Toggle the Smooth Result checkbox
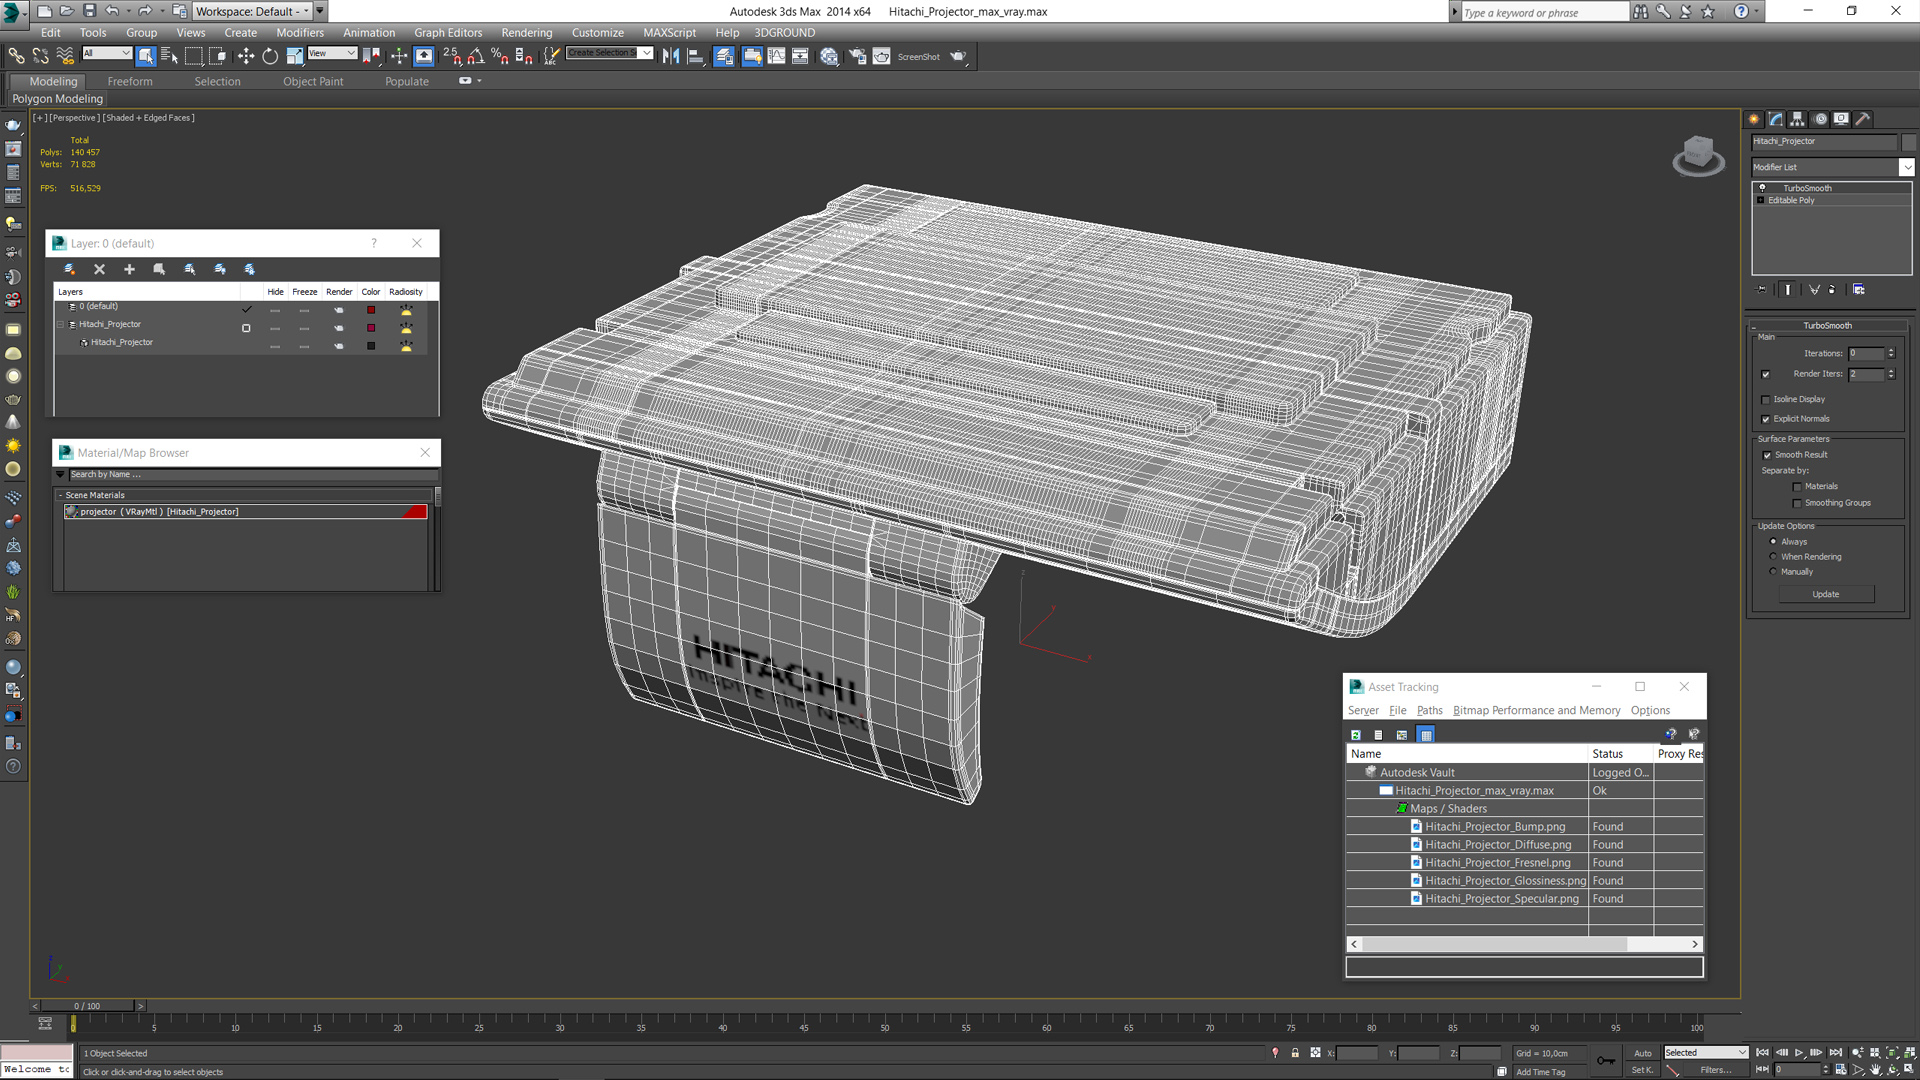This screenshot has width=1920, height=1080. pyautogui.click(x=1767, y=455)
